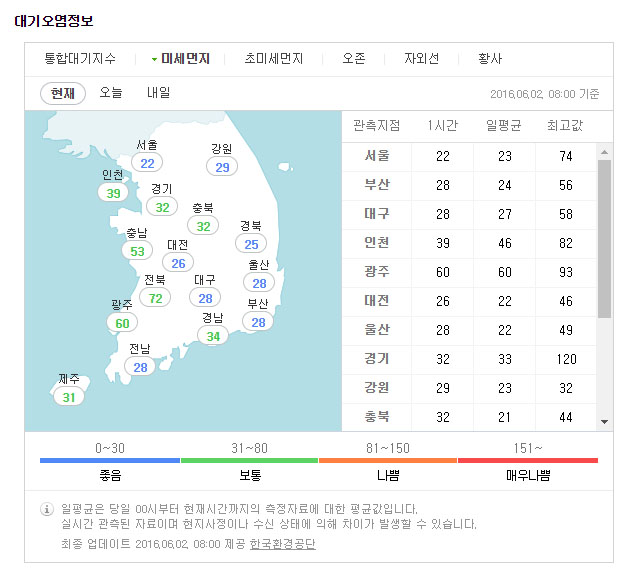Click the 부산 row name in table
Screen dimensions: 628x570
click(x=376, y=185)
